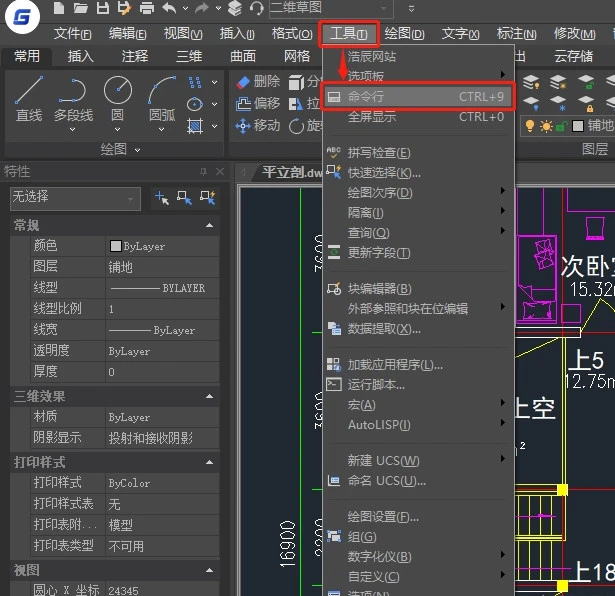Click the select objects icon in properties
The image size is (615, 596).
pyautogui.click(x=184, y=198)
